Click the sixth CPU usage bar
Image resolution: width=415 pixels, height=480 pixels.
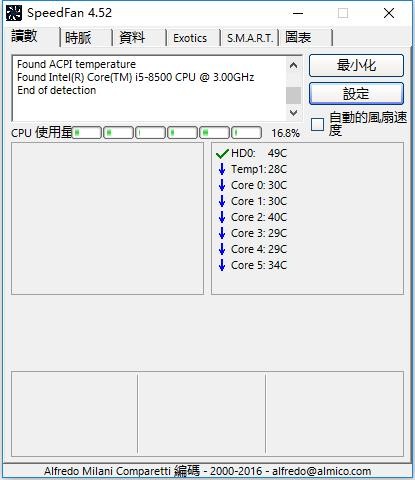click(x=246, y=133)
